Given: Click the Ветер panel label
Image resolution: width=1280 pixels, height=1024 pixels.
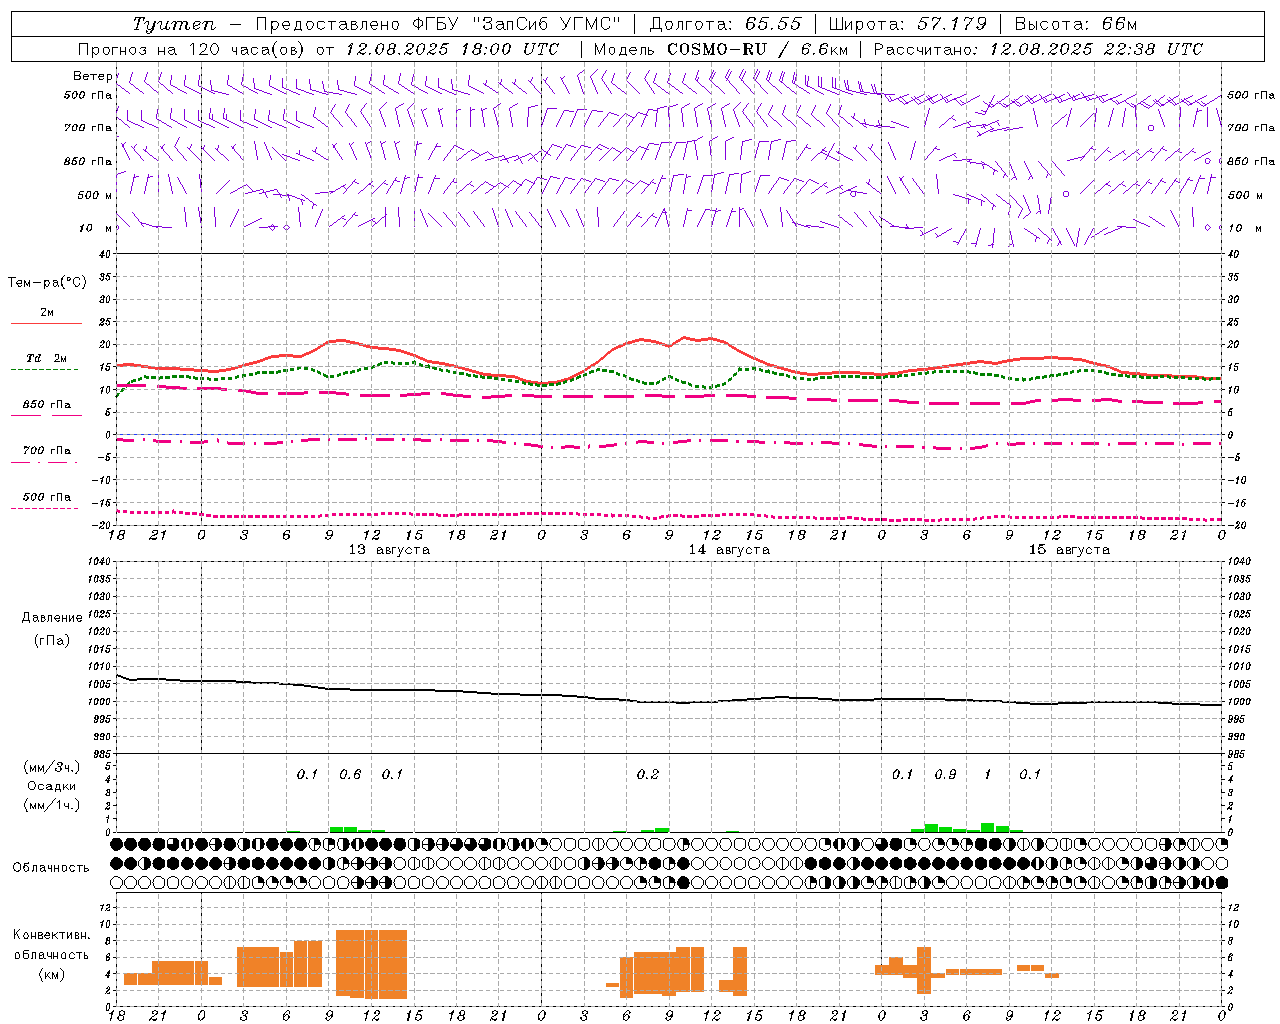Looking at the screenshot, I should click(92, 76).
